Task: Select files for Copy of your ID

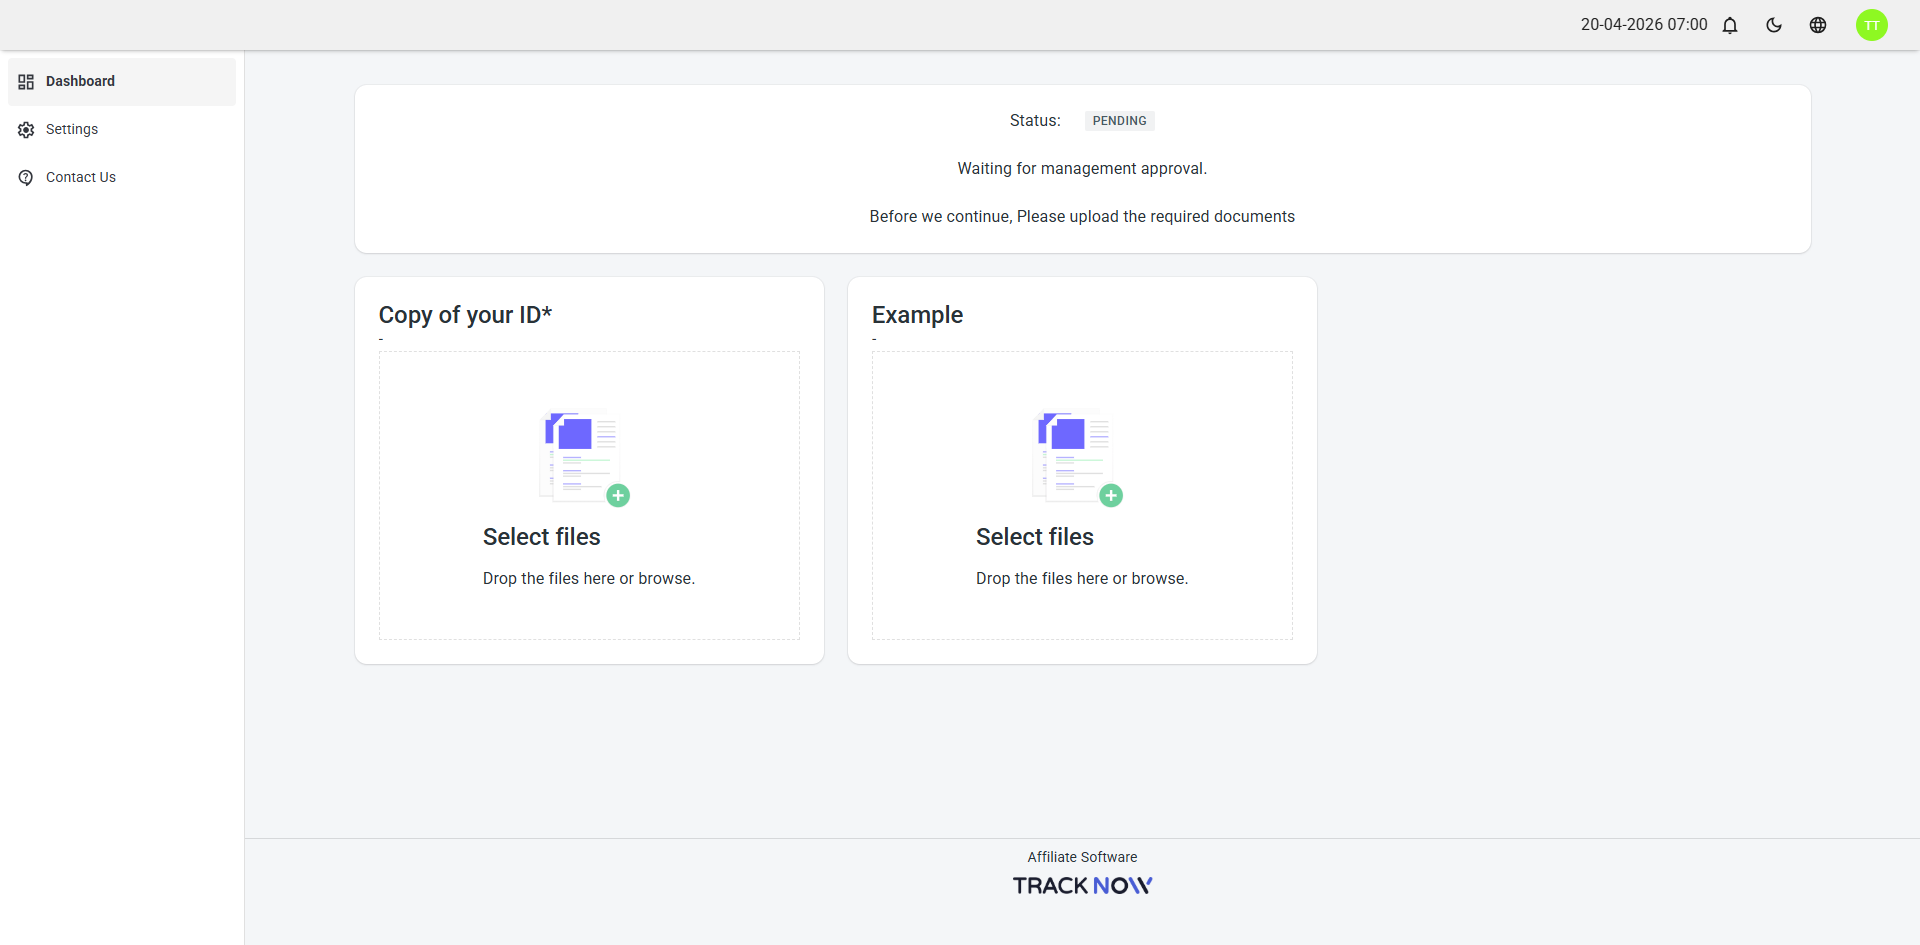Action: pos(541,537)
